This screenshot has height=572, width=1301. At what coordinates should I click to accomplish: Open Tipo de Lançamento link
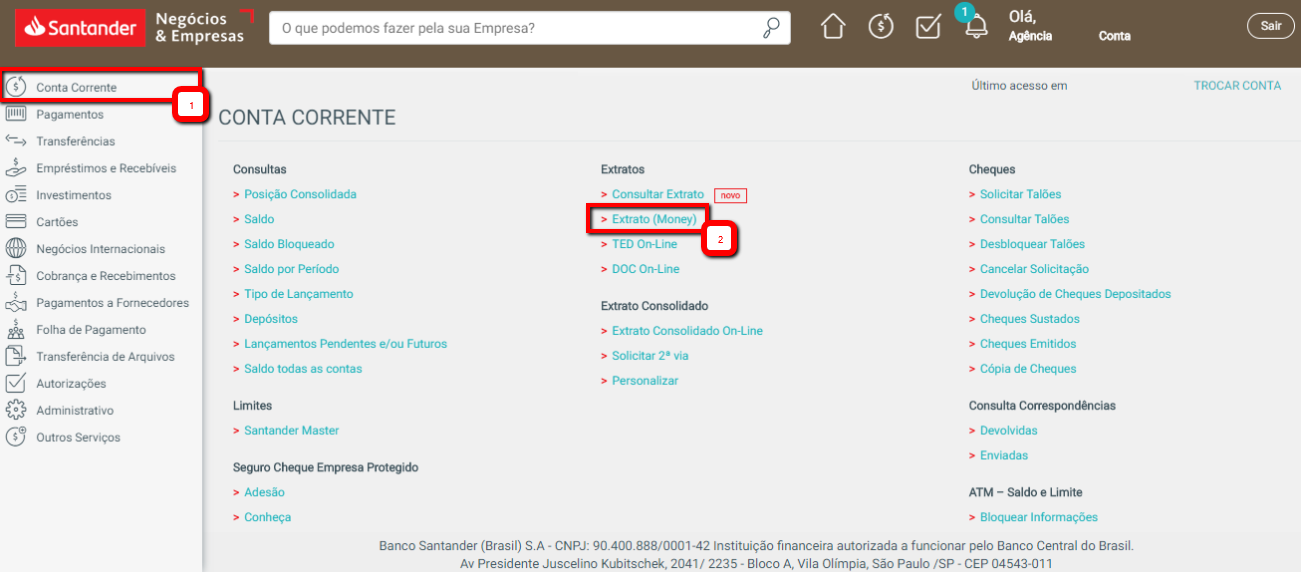pyautogui.click(x=298, y=294)
